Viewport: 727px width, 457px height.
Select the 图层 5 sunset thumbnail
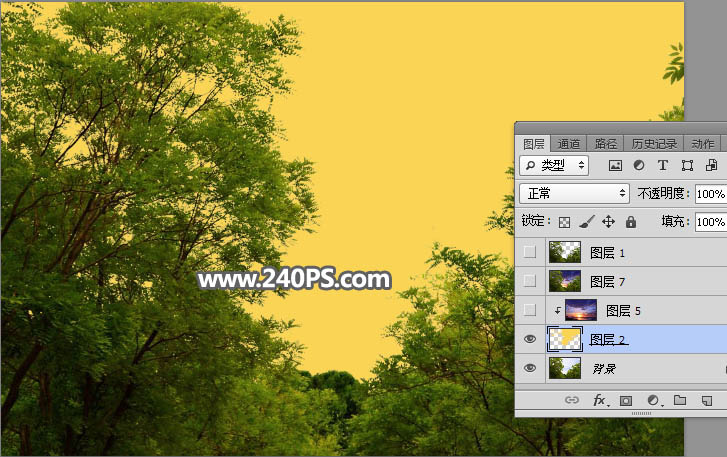(581, 310)
